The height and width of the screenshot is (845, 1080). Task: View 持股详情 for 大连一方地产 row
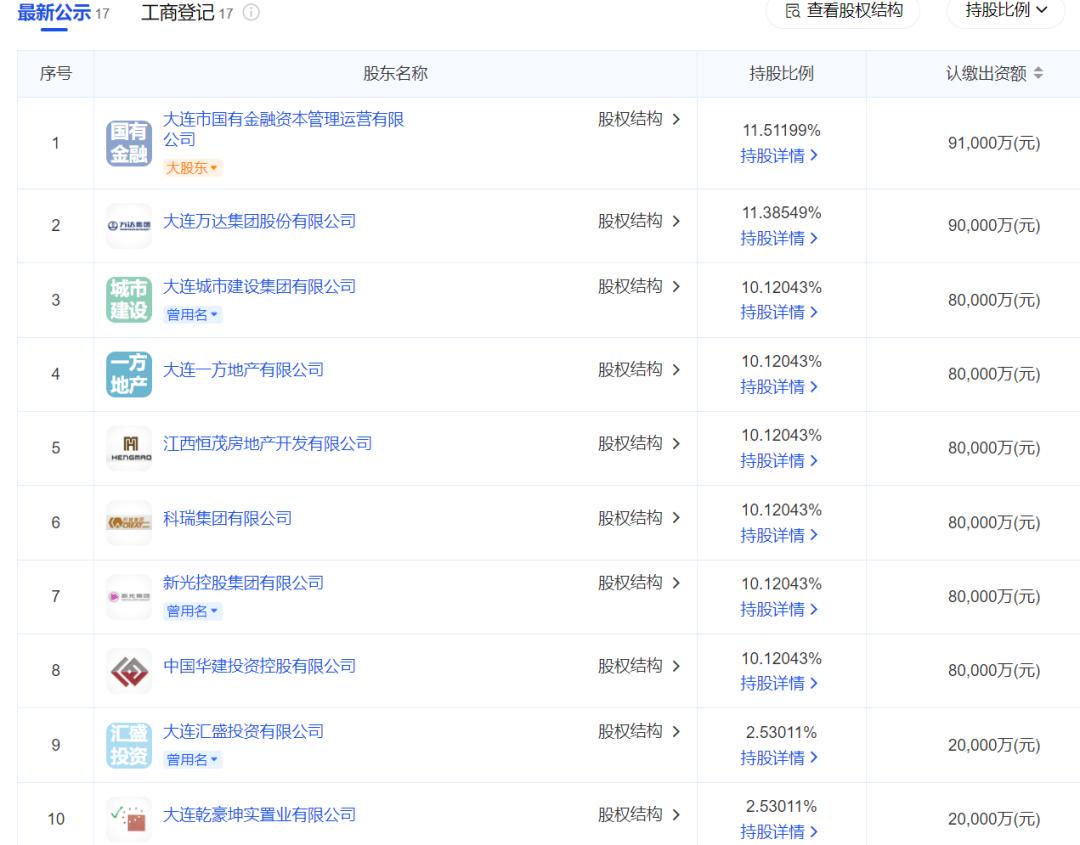coord(779,387)
